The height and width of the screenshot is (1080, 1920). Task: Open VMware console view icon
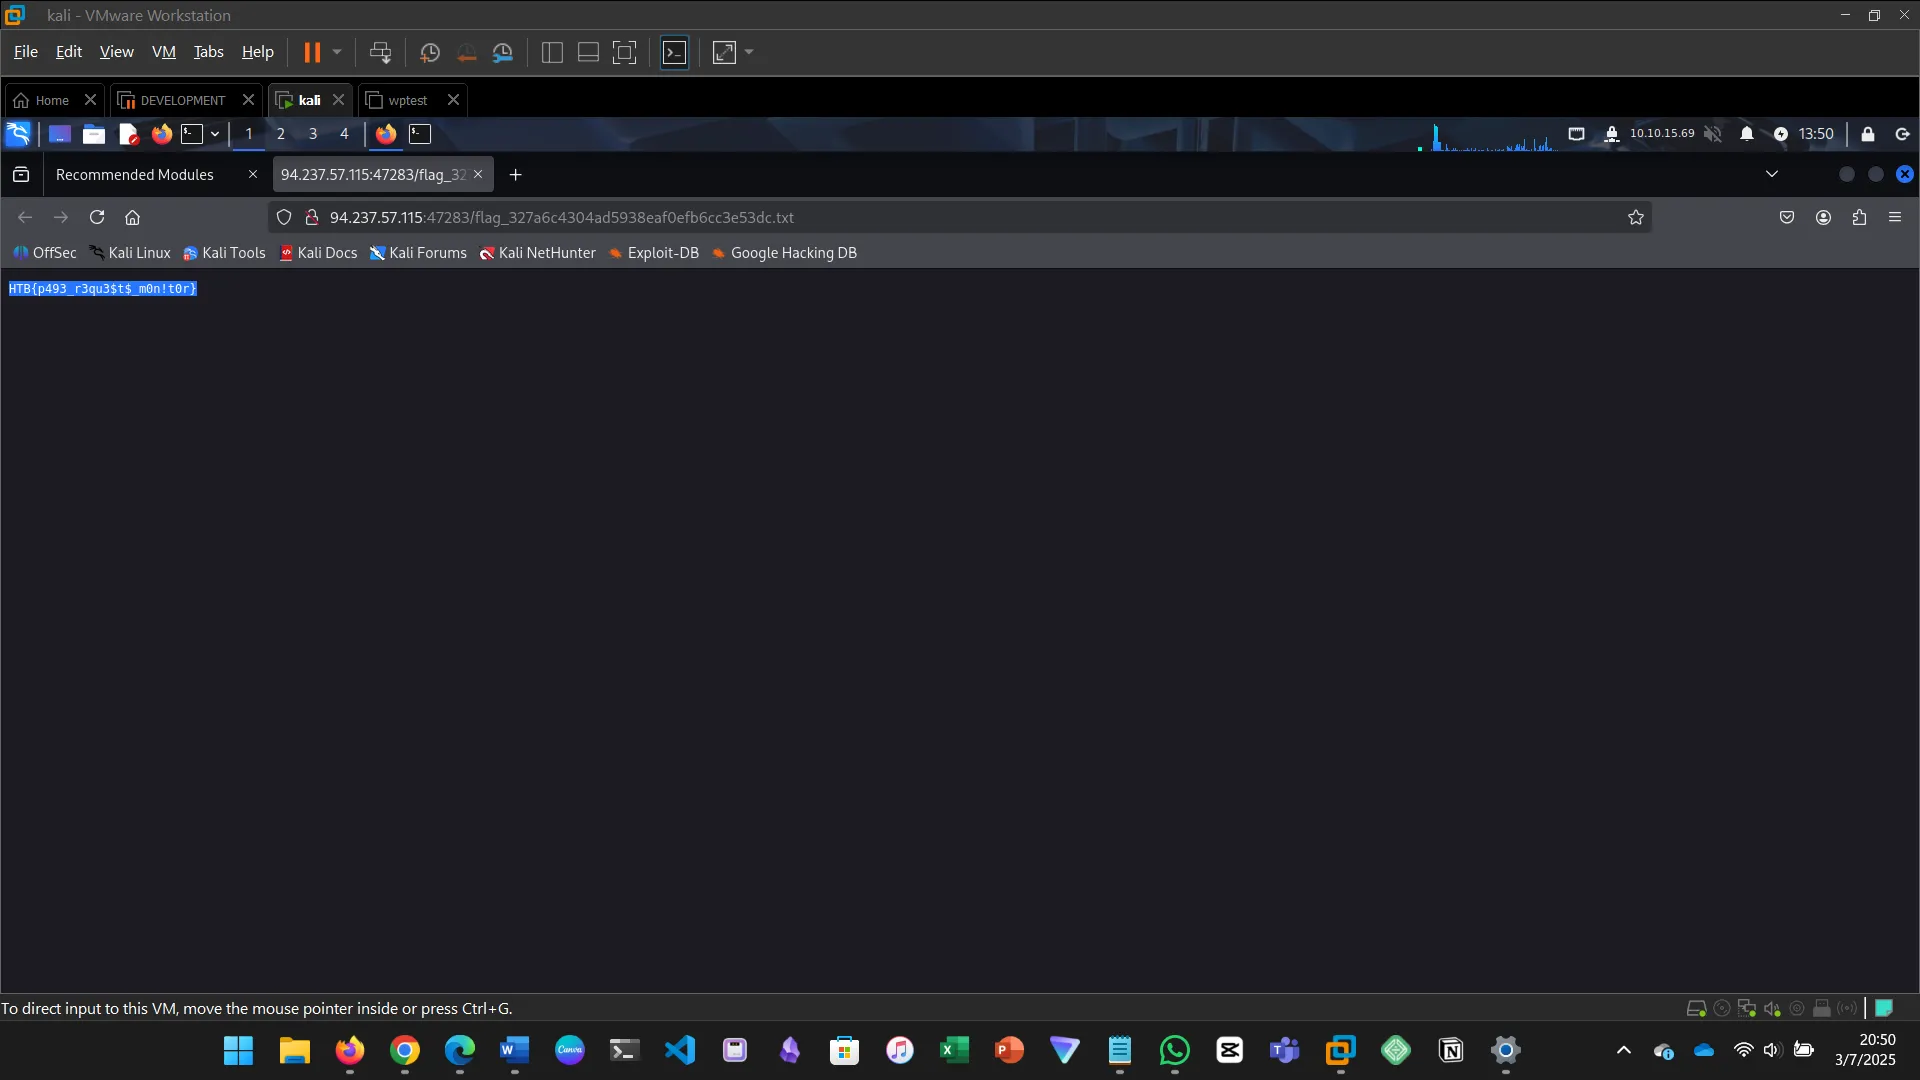pyautogui.click(x=675, y=53)
